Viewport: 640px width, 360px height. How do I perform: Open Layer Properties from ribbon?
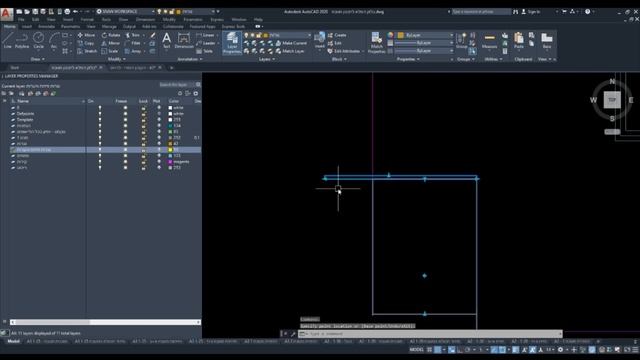(x=232, y=43)
